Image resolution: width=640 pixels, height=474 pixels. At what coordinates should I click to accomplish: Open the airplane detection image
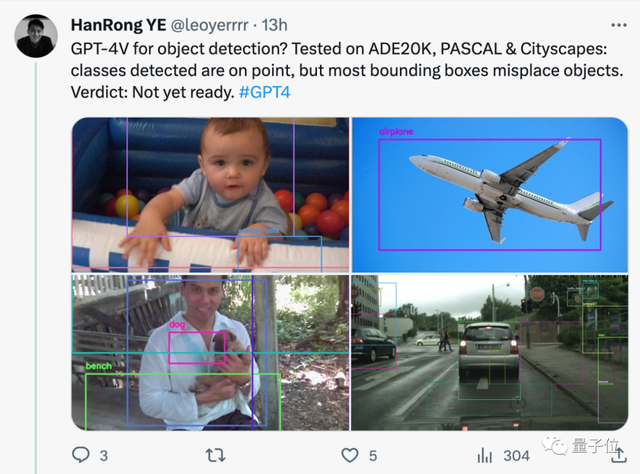(x=490, y=195)
